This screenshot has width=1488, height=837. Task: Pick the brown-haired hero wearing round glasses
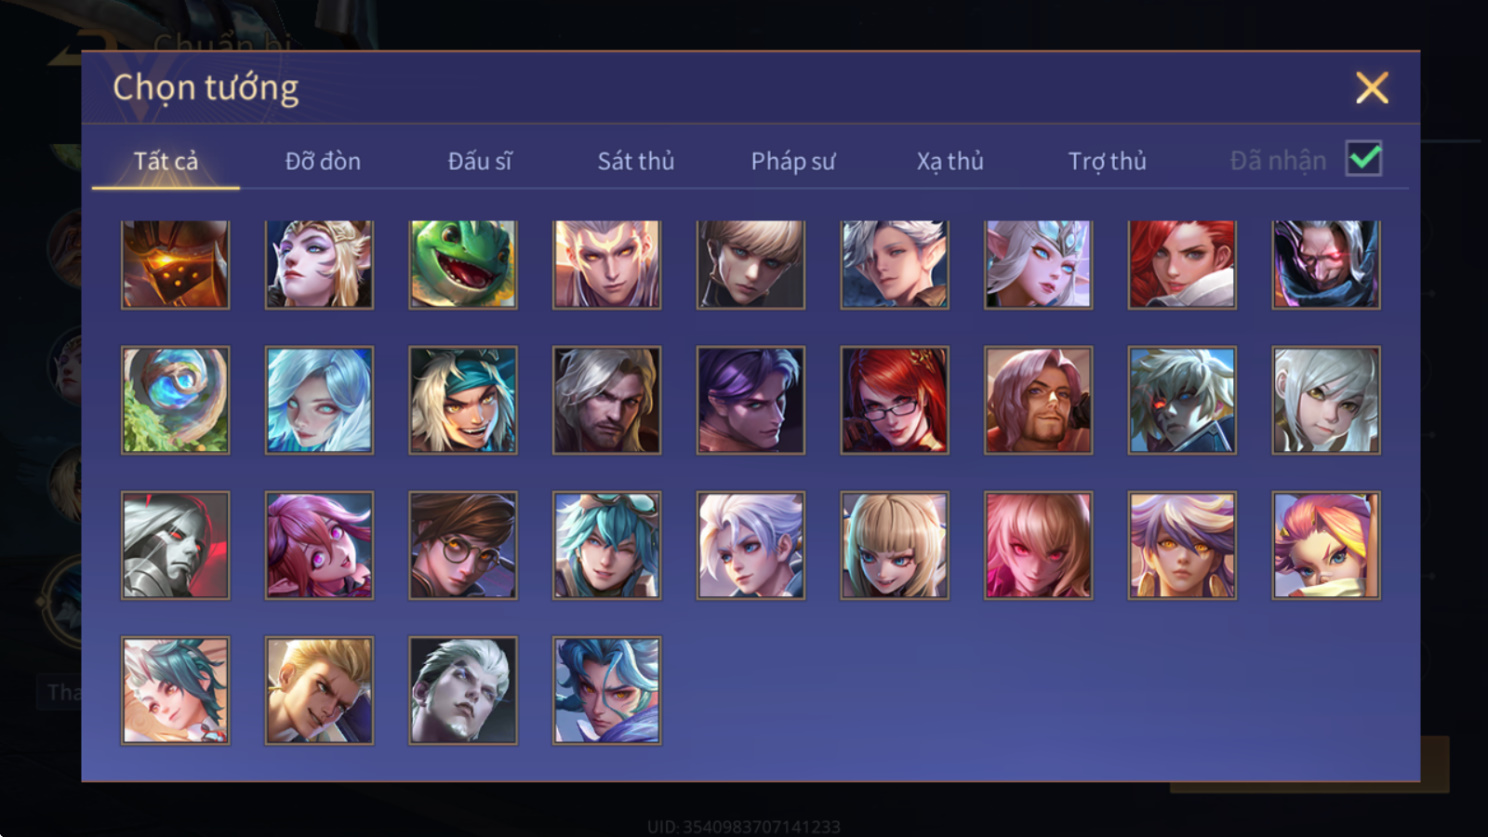(463, 545)
